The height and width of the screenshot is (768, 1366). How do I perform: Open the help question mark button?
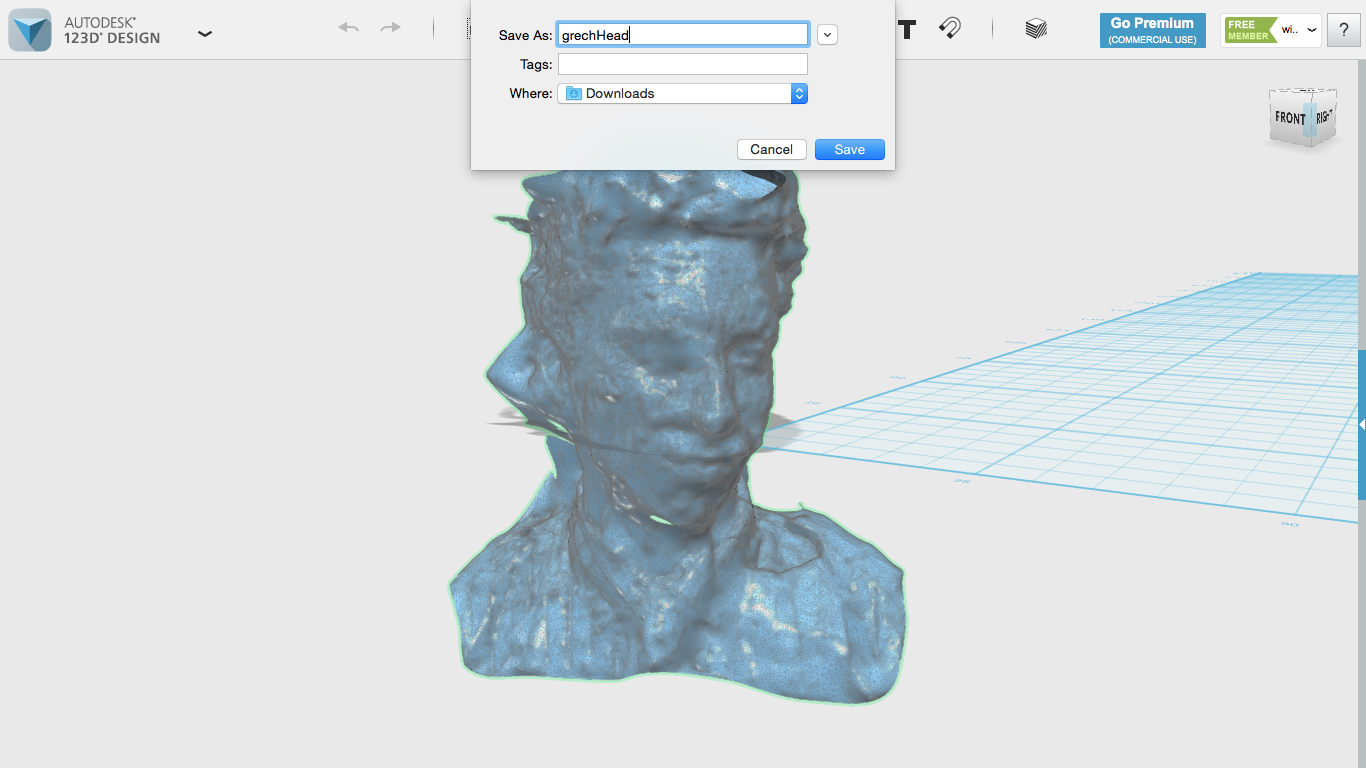tap(1344, 30)
